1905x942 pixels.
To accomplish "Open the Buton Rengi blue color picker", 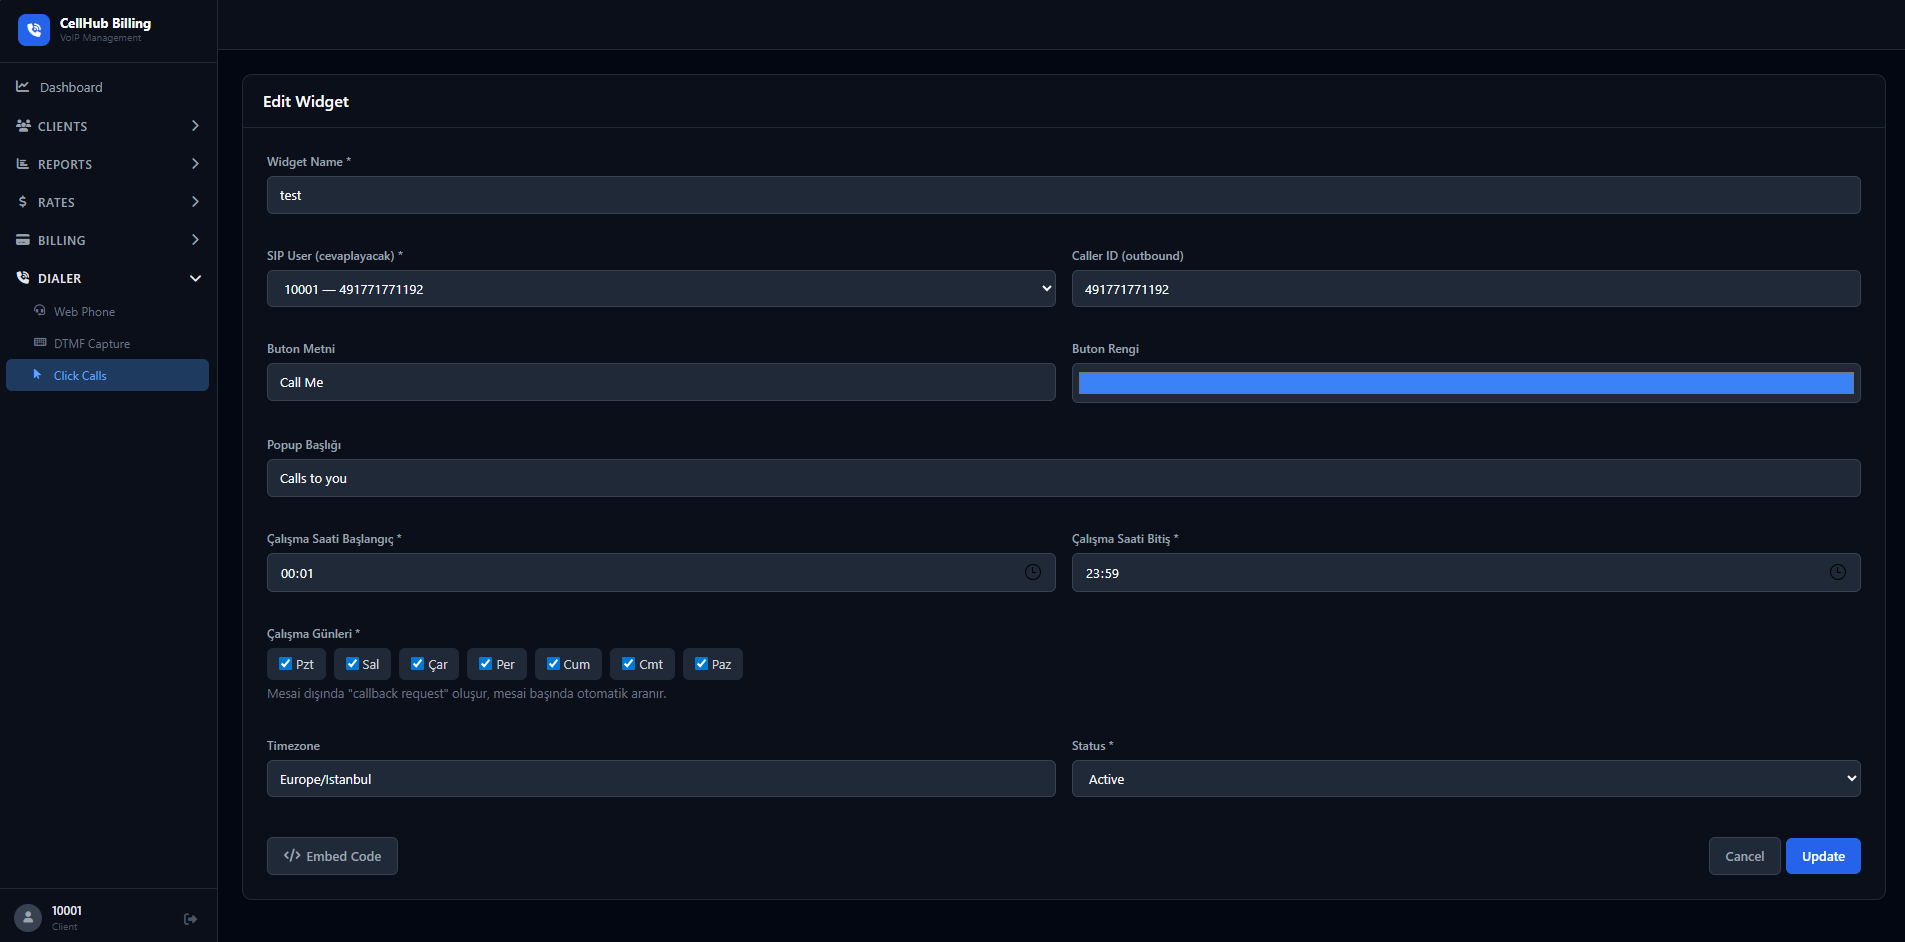I will [1466, 383].
